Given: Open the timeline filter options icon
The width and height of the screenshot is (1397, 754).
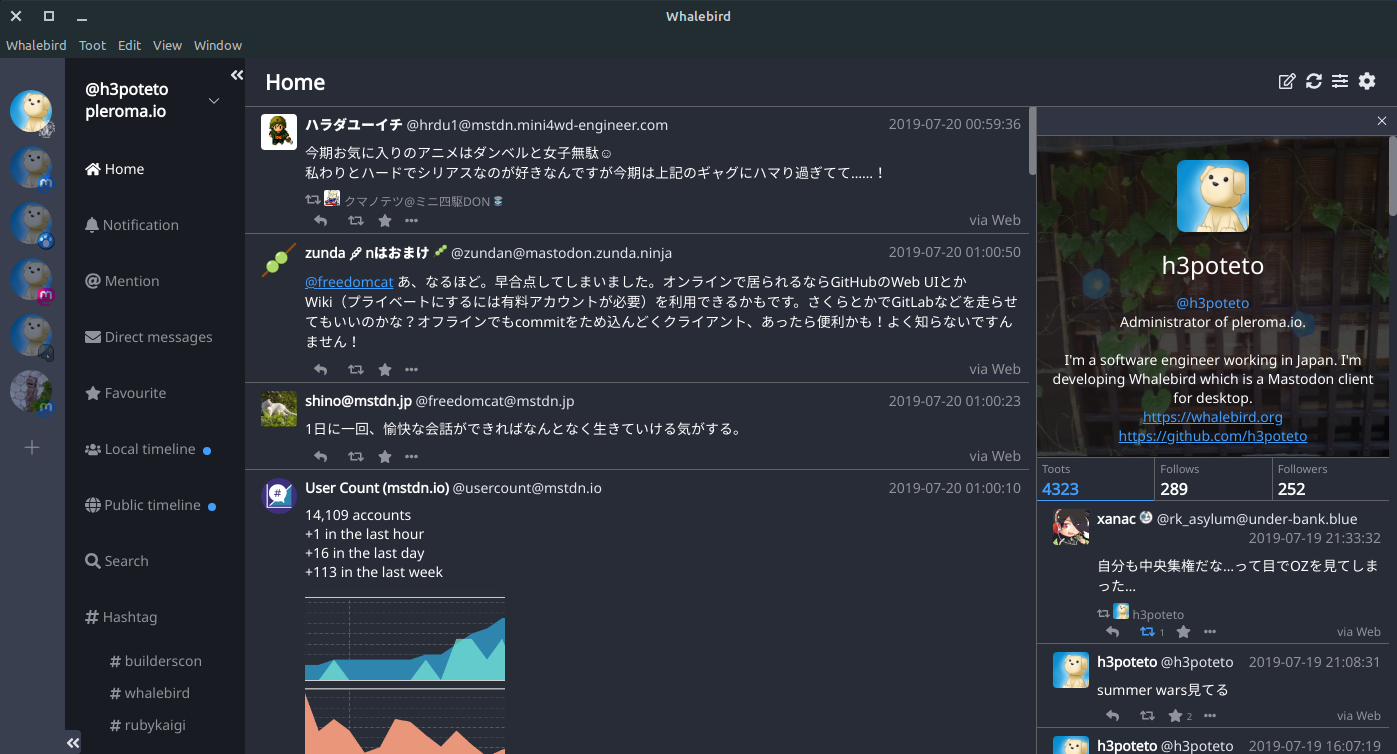Looking at the screenshot, I should pos(1340,81).
